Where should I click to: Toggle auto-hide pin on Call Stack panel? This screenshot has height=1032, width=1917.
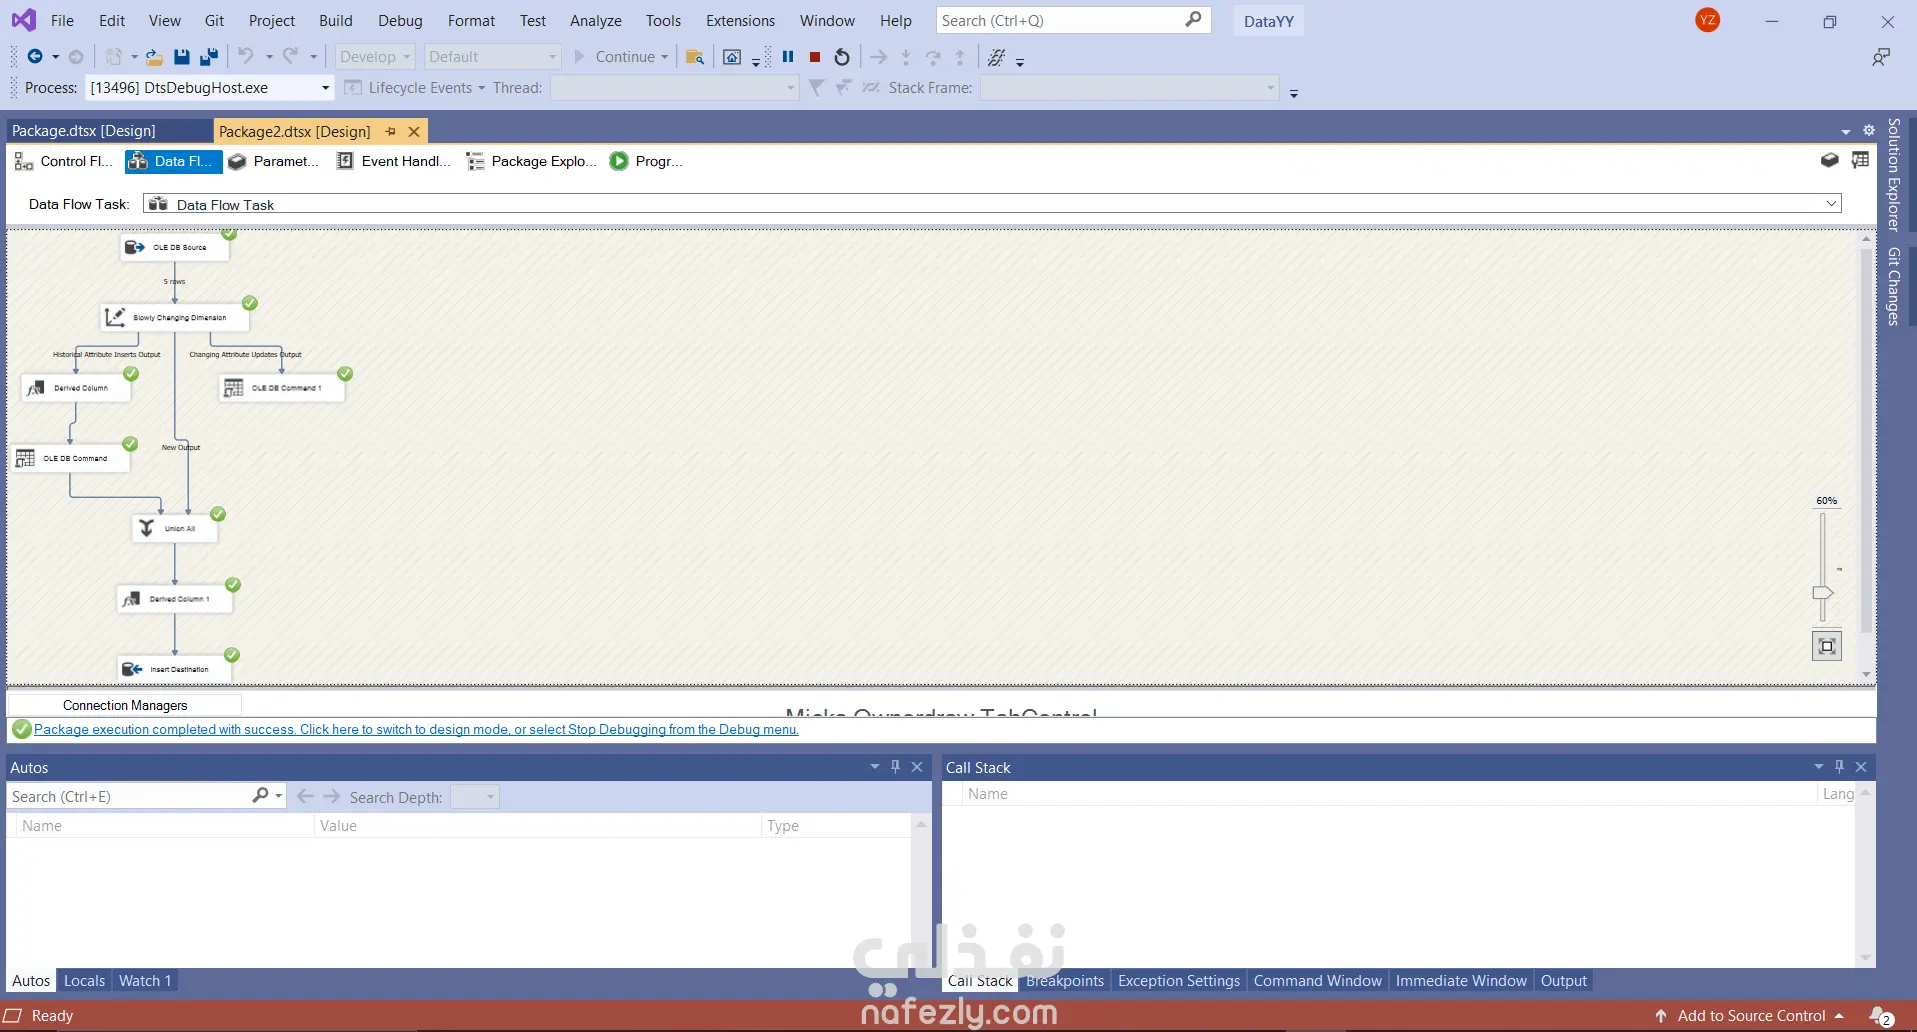(x=1839, y=767)
